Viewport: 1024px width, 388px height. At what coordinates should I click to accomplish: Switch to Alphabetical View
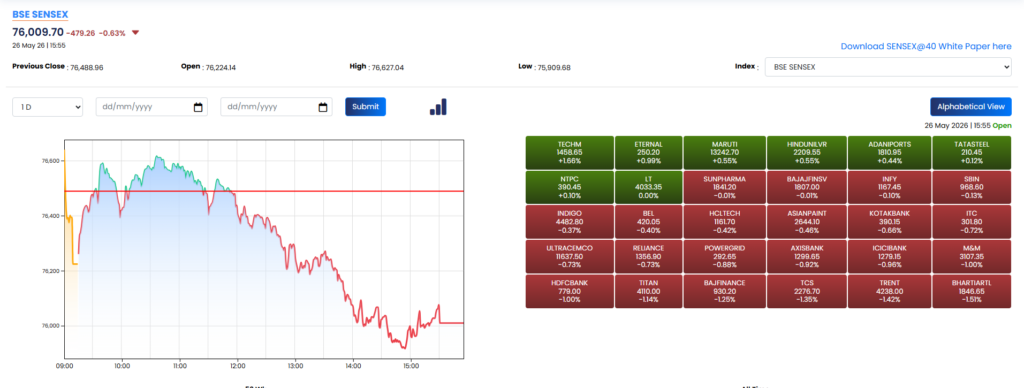click(x=970, y=106)
